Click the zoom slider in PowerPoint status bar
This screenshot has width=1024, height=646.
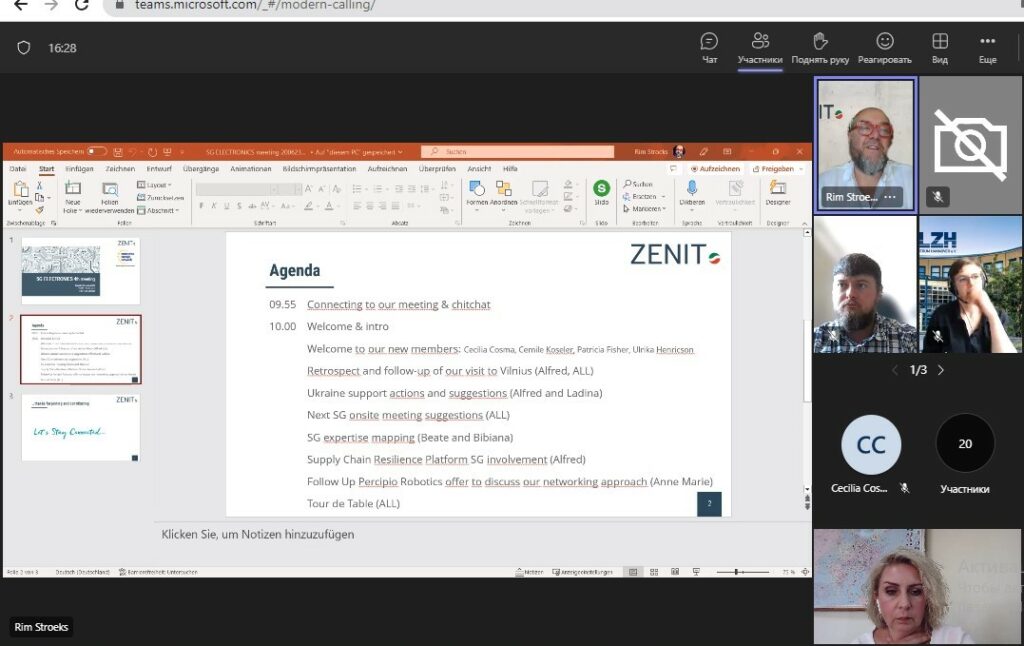coord(737,572)
